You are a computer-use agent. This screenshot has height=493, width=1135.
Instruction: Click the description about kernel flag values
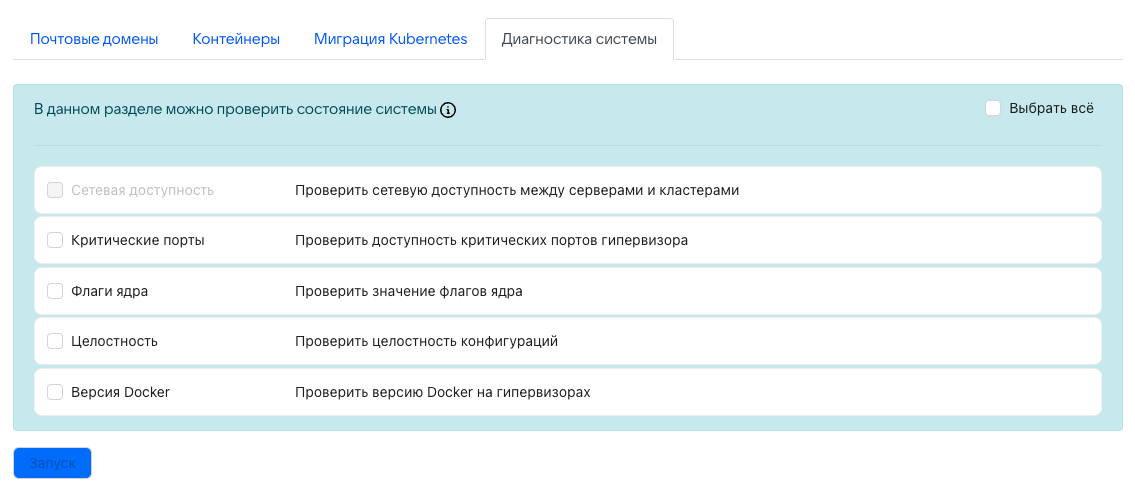[x=408, y=291]
